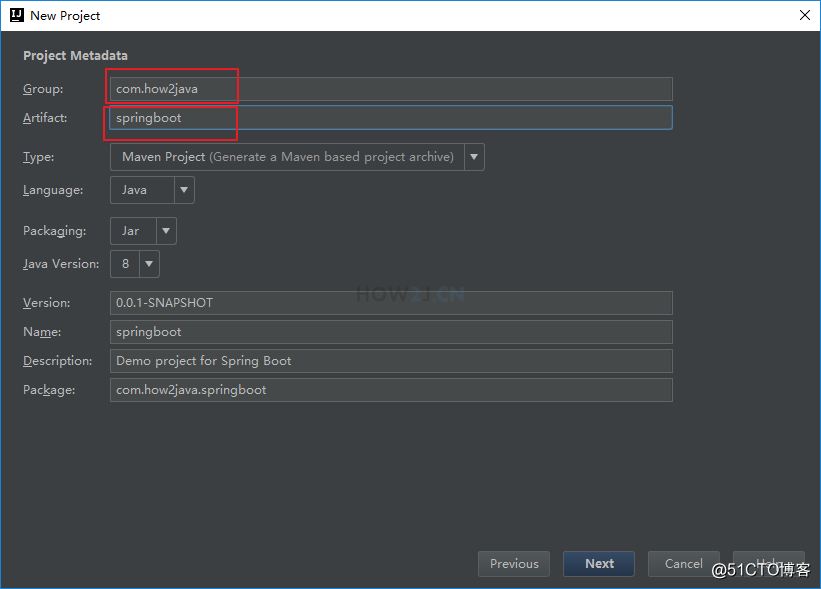The width and height of the screenshot is (821, 589).
Task: Proceed with the Next button
Action: (x=599, y=564)
